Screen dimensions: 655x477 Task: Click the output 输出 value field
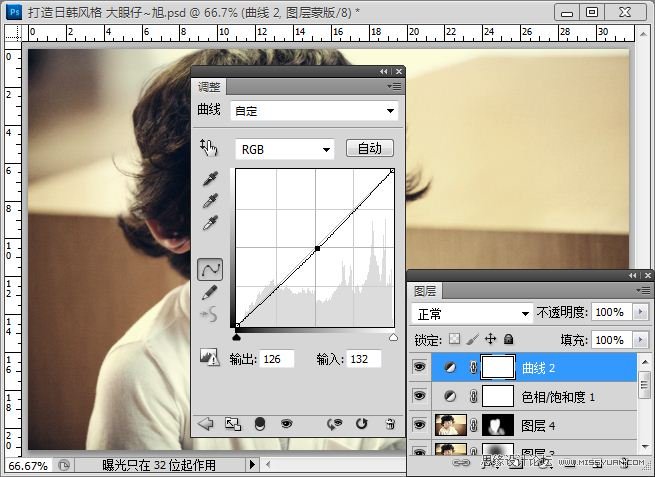click(x=277, y=359)
